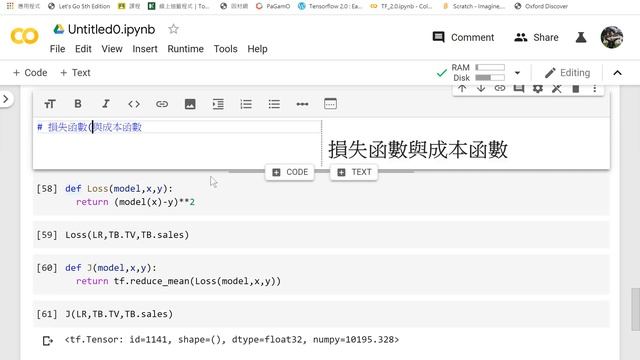Viewport: 640px width, 360px height.
Task: Click the RAM usage bar
Action: coord(490,67)
